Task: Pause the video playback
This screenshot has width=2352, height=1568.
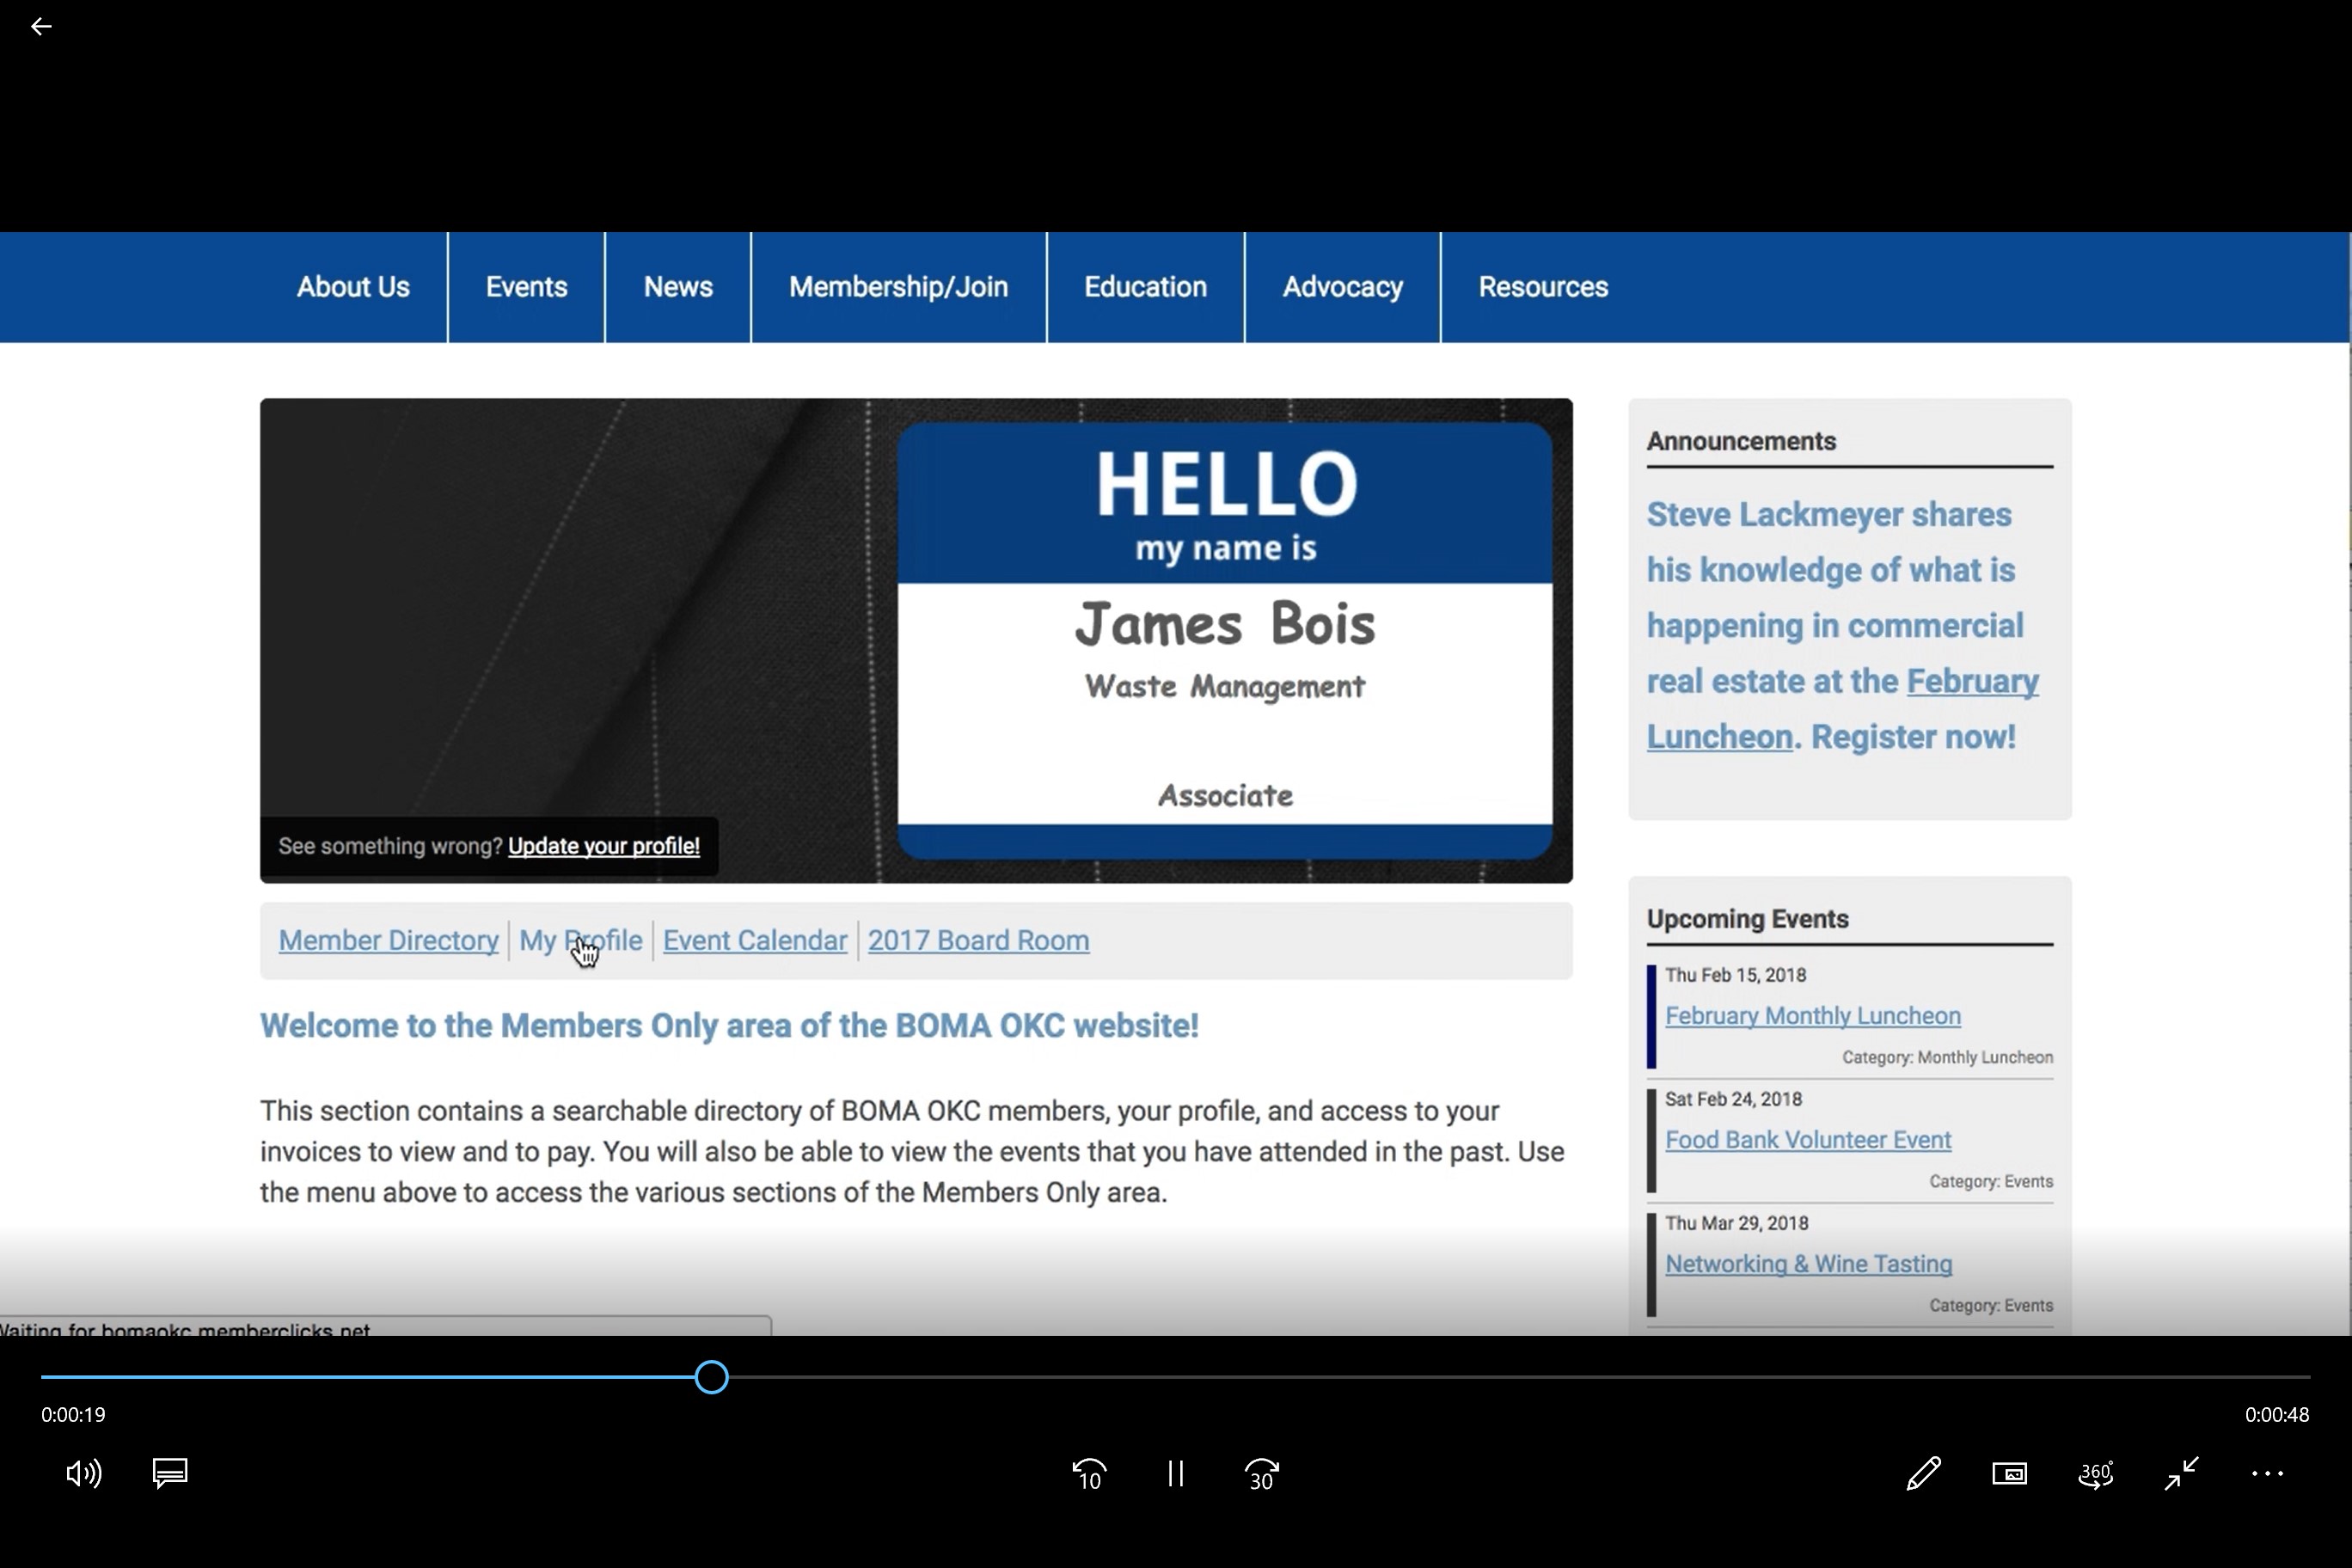Action: coord(1176,1473)
